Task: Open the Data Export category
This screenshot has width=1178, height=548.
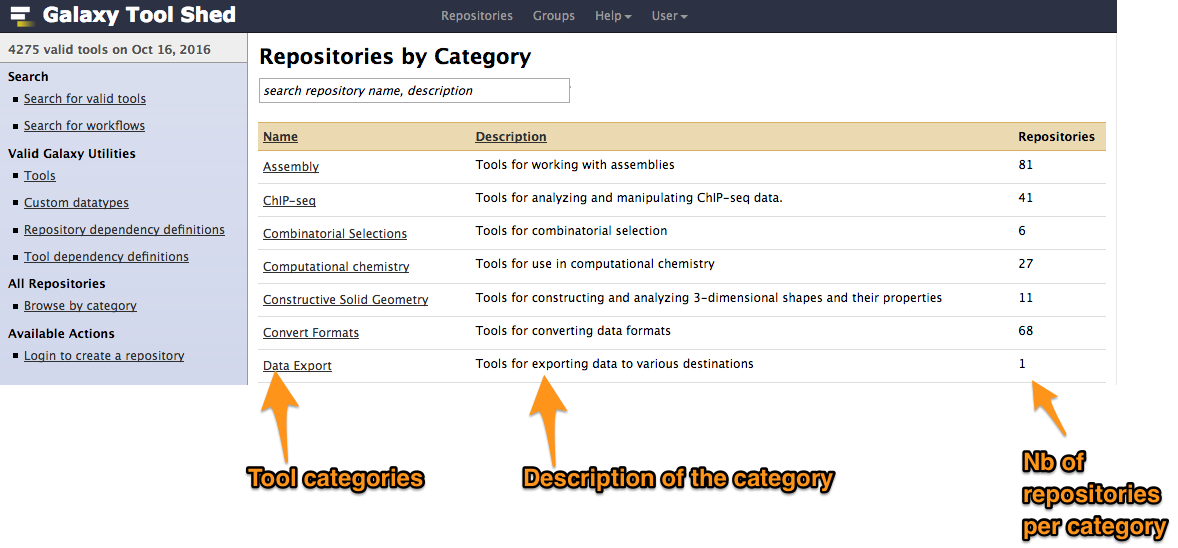Action: pos(298,366)
